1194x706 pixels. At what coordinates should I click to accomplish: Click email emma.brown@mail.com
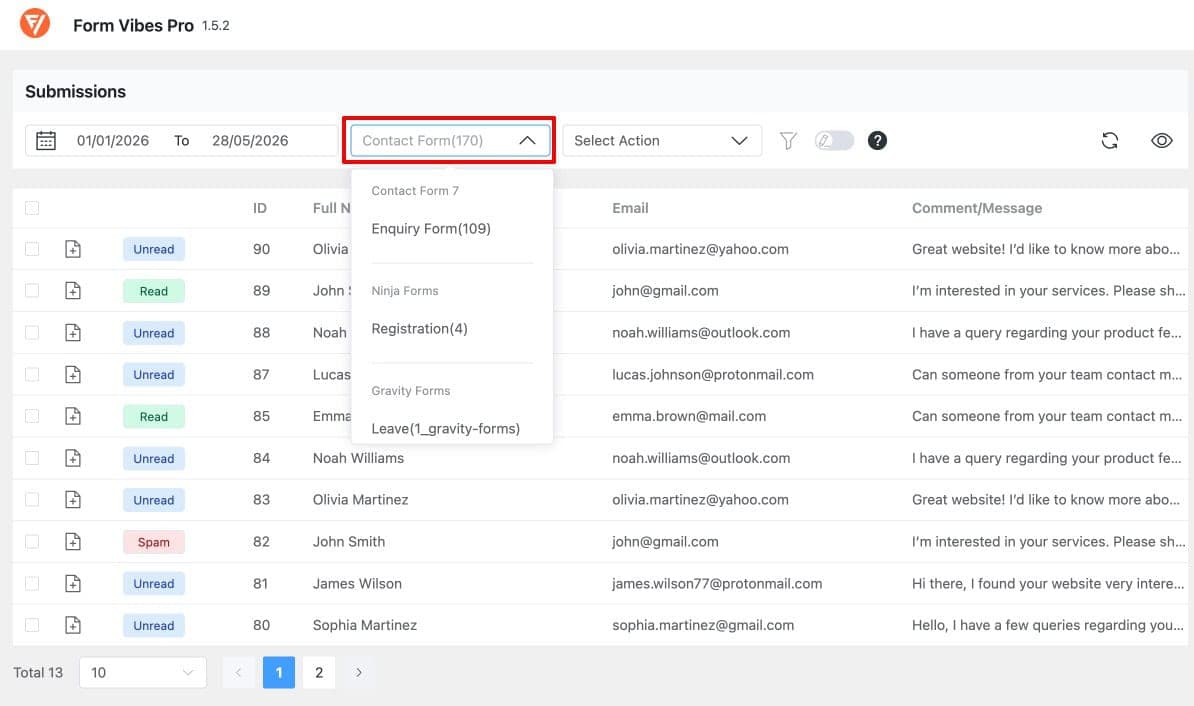point(689,416)
